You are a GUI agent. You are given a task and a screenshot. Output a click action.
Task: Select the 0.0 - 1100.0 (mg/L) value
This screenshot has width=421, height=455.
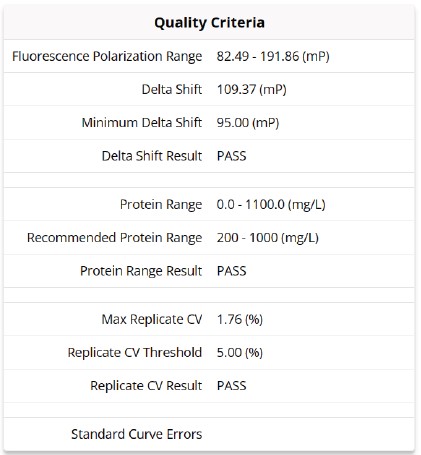(271, 204)
